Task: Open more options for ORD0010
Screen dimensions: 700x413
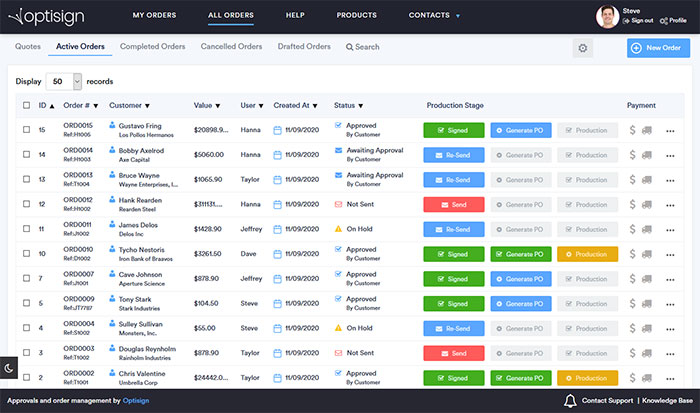Action: (670, 254)
